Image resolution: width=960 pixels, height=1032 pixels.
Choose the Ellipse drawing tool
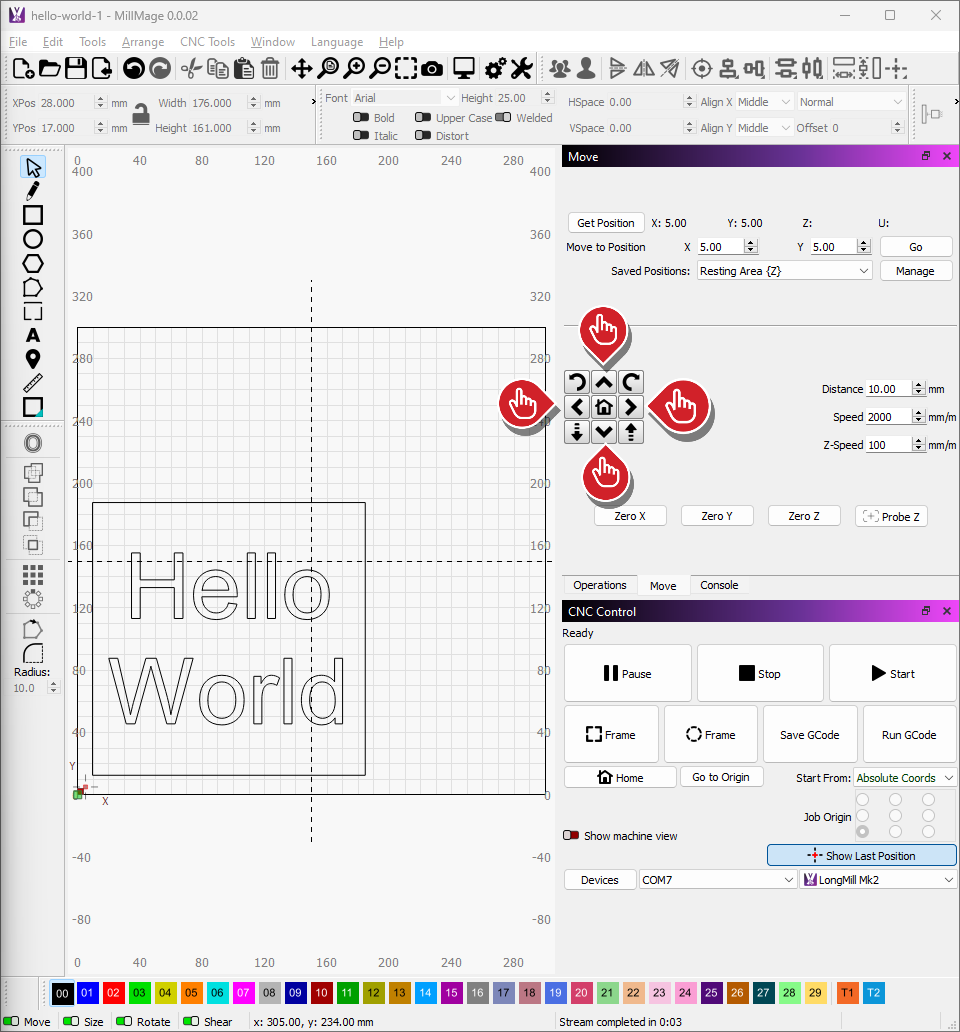coord(33,239)
